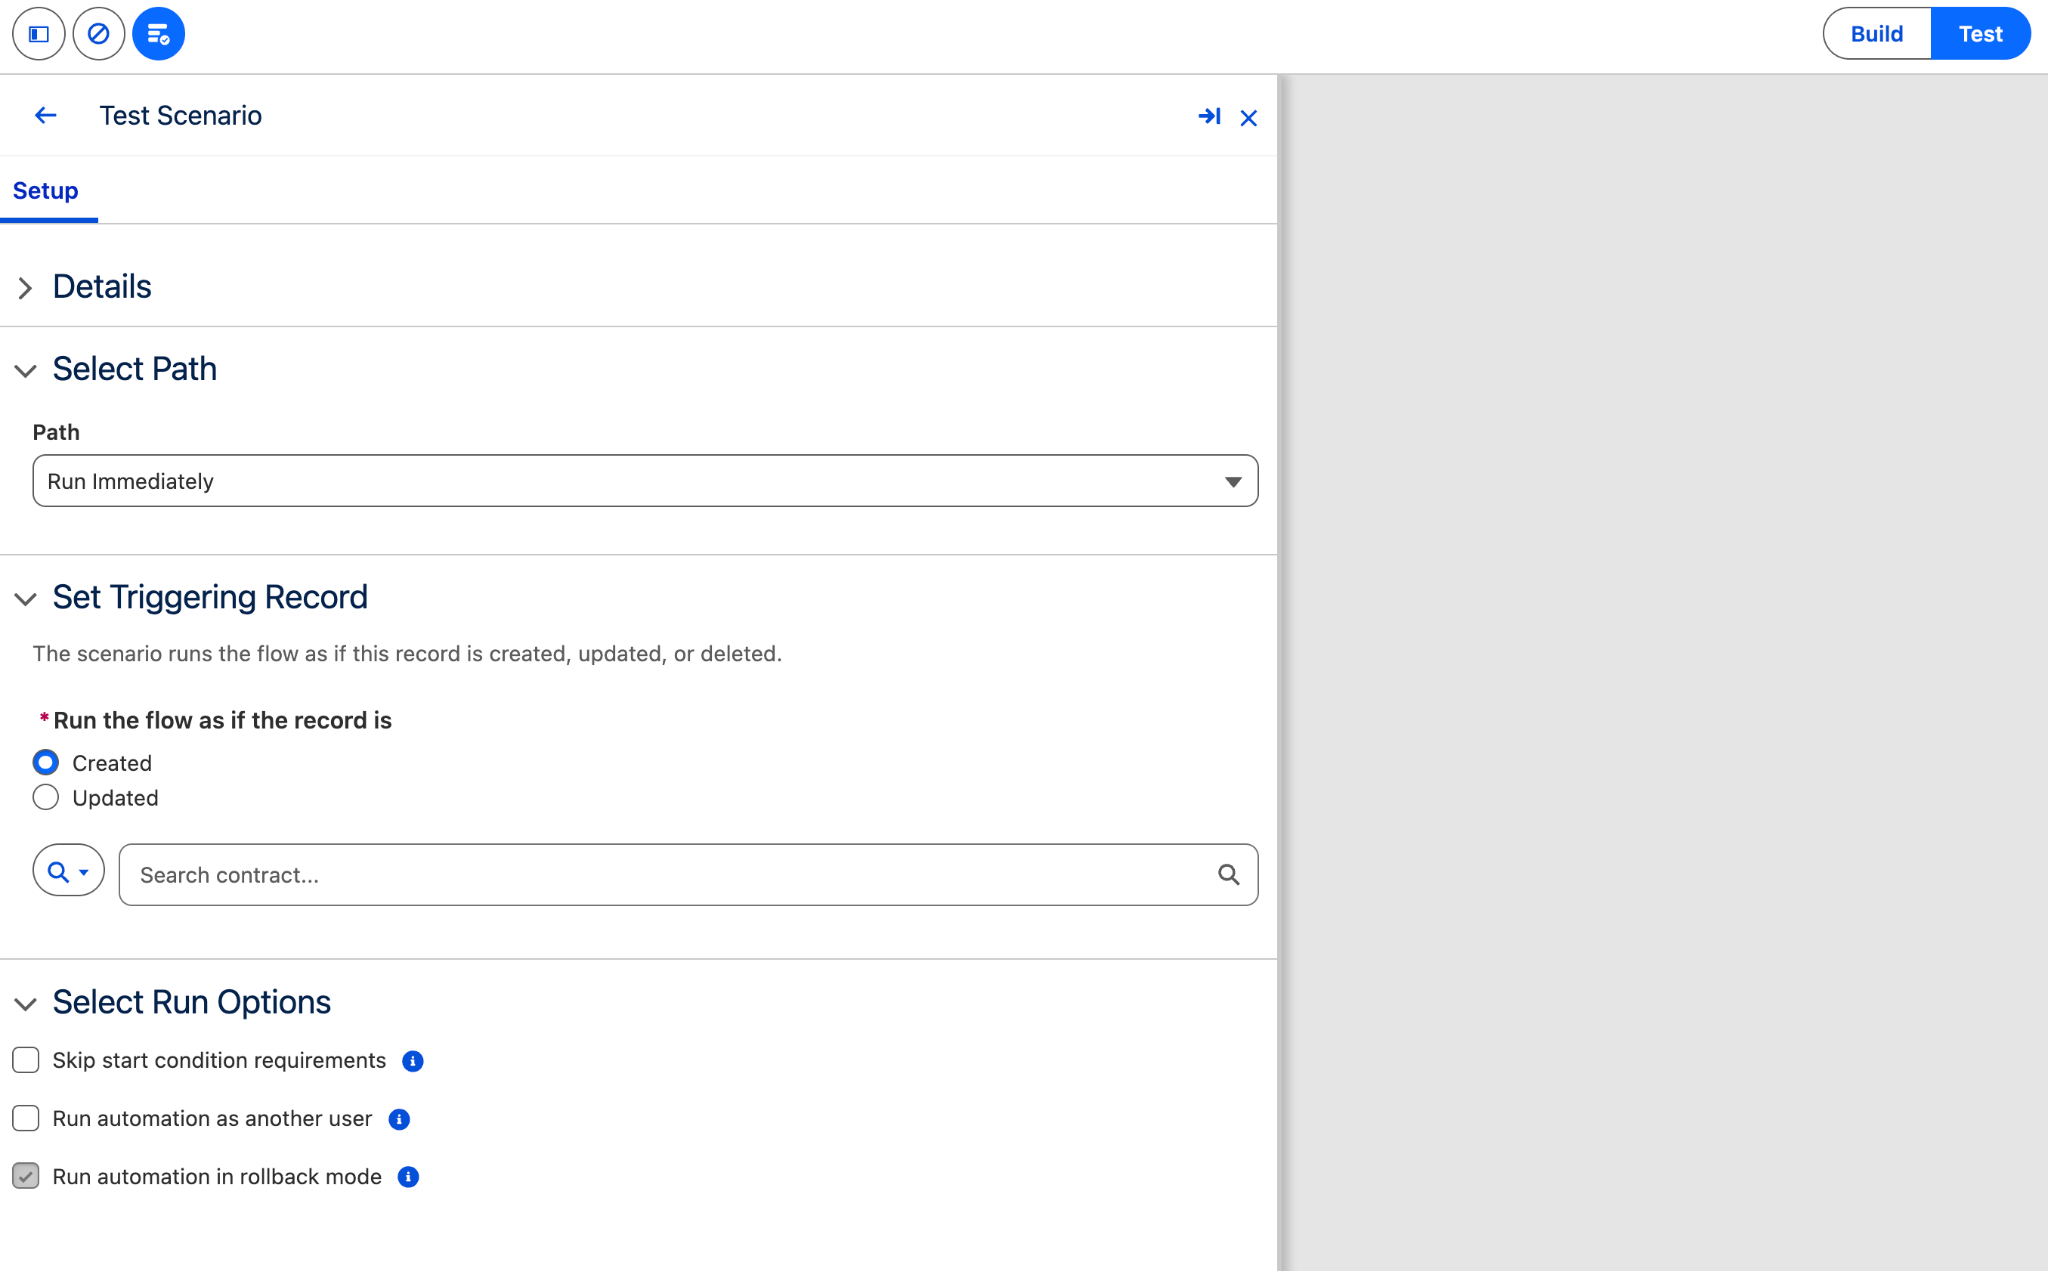Click the circle-slash icon in top toolbar
The height and width of the screenshot is (1271, 2048).
[x=99, y=34]
